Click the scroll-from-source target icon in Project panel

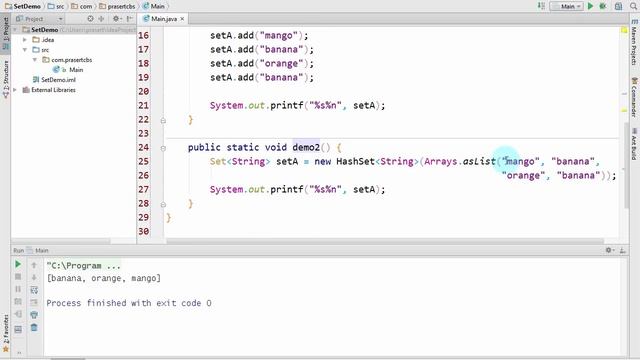pos(91,19)
